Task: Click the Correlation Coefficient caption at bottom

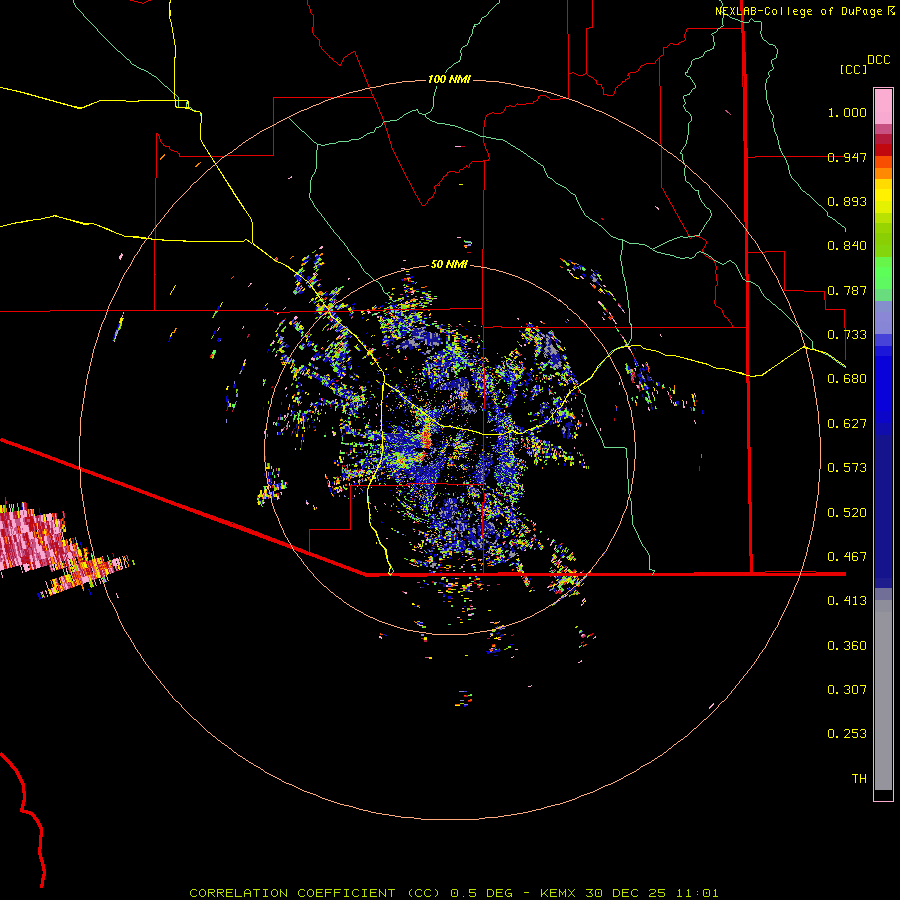Action: point(453,893)
